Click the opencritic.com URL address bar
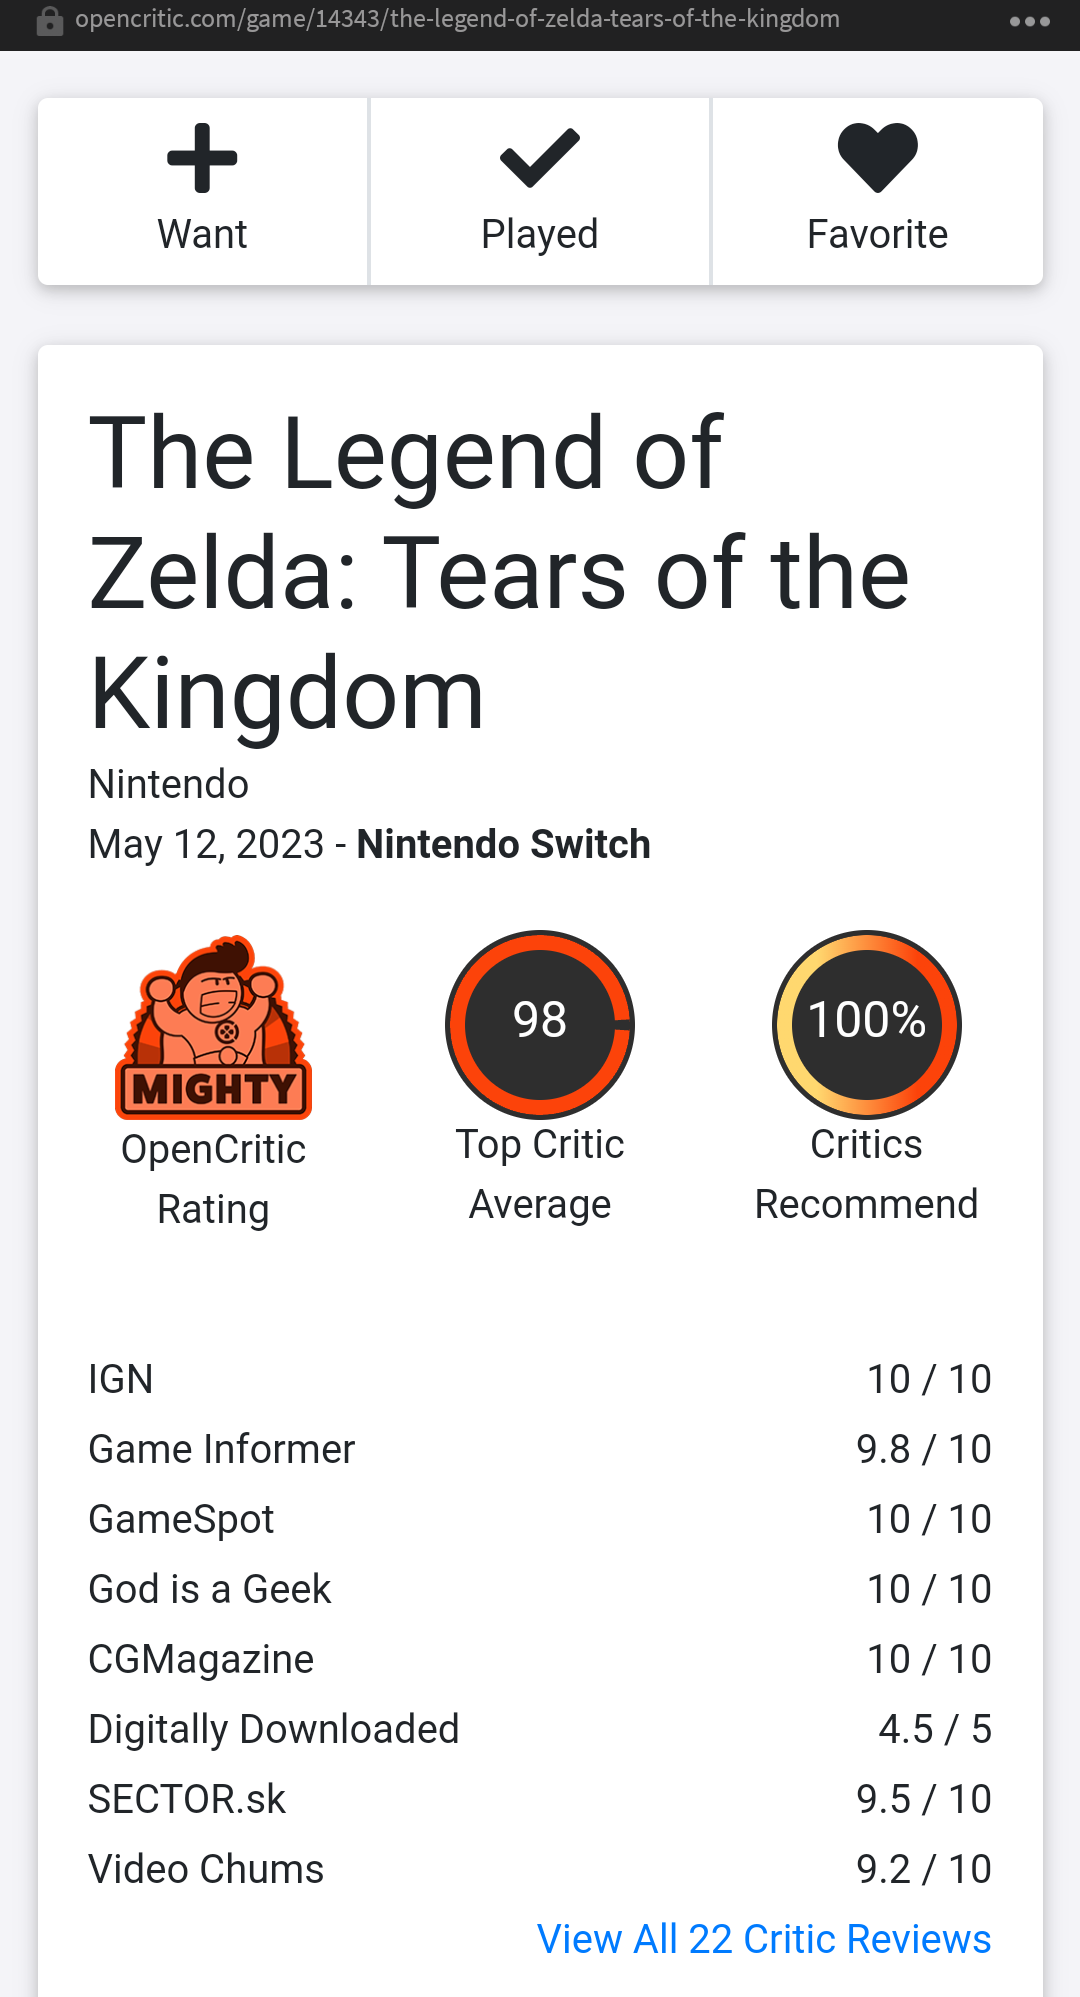1080x1997 pixels. coord(457,20)
